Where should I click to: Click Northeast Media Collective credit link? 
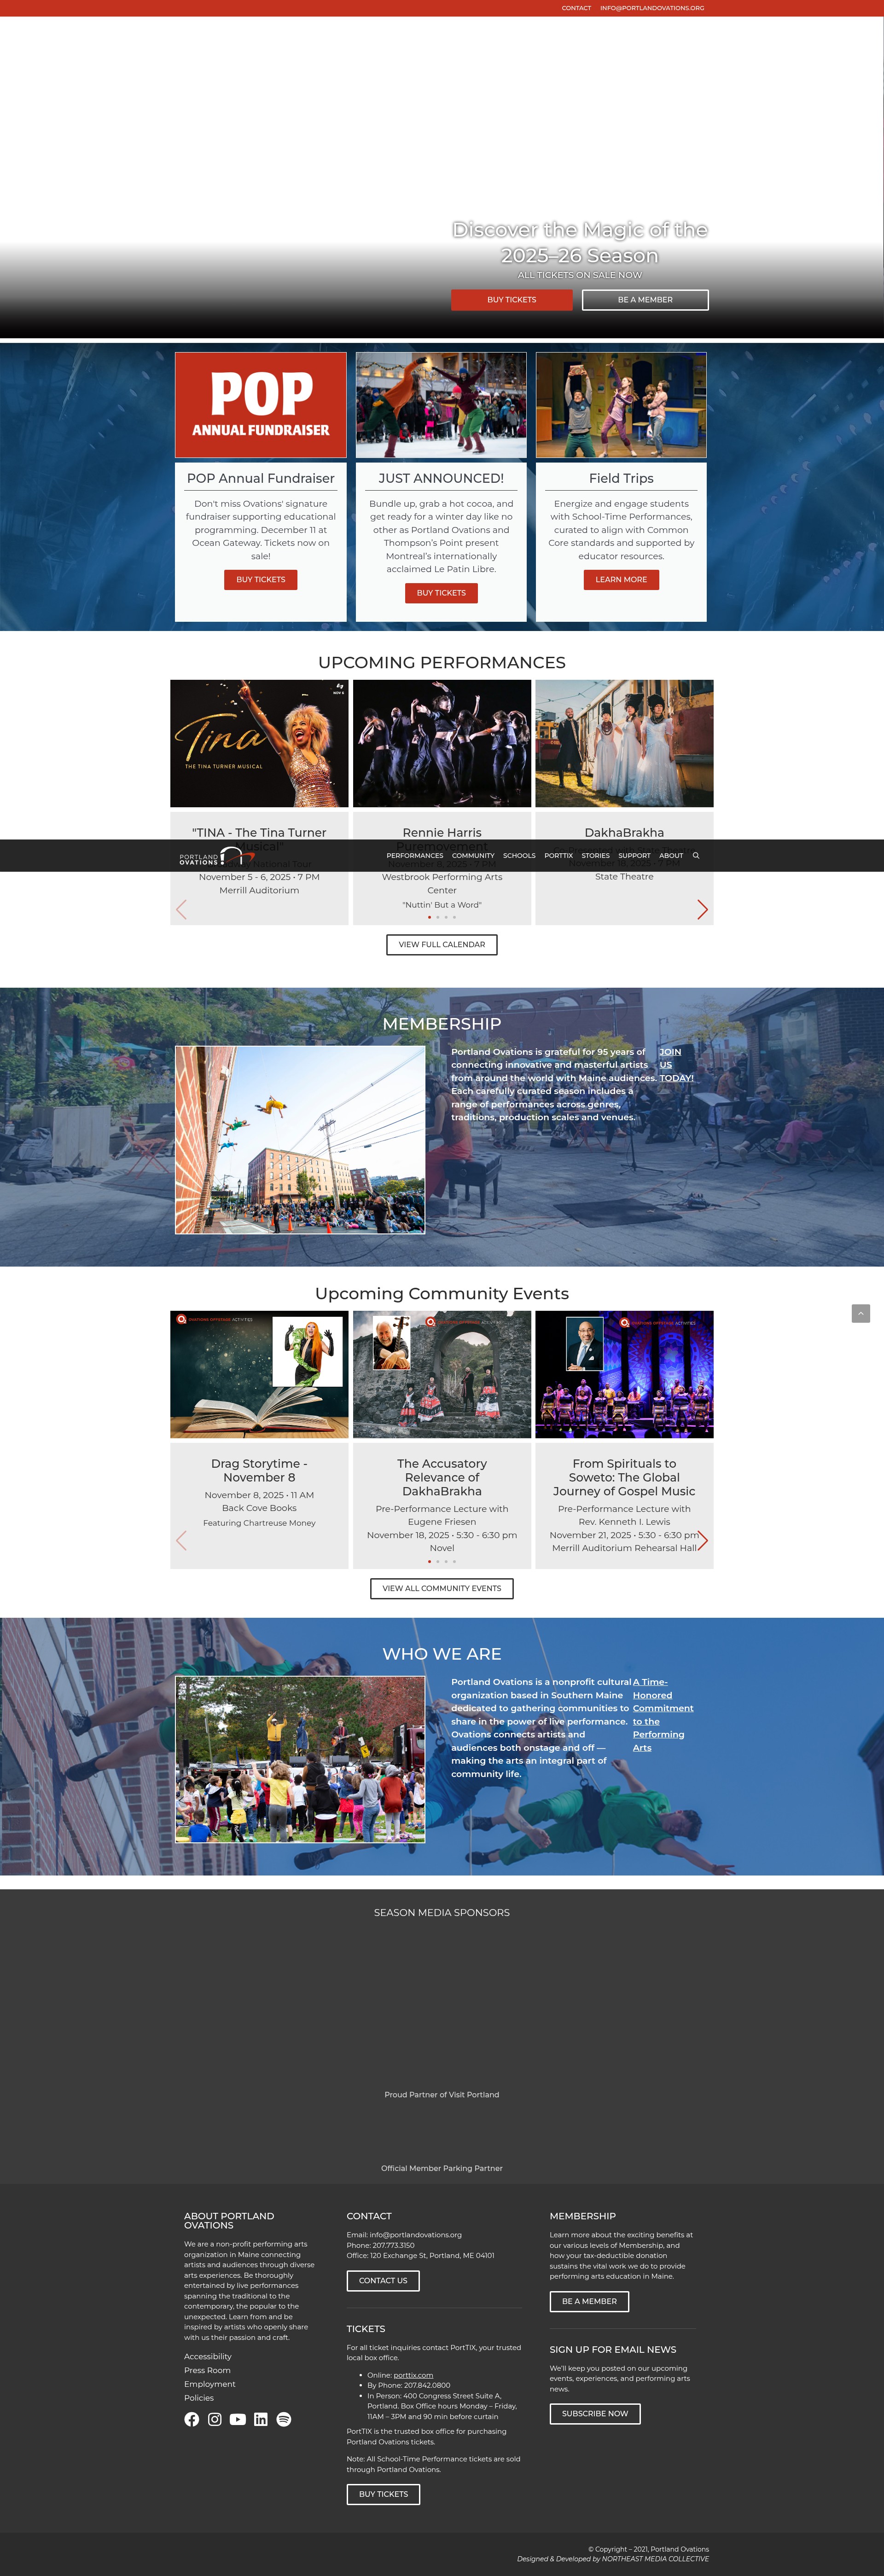[655, 2558]
